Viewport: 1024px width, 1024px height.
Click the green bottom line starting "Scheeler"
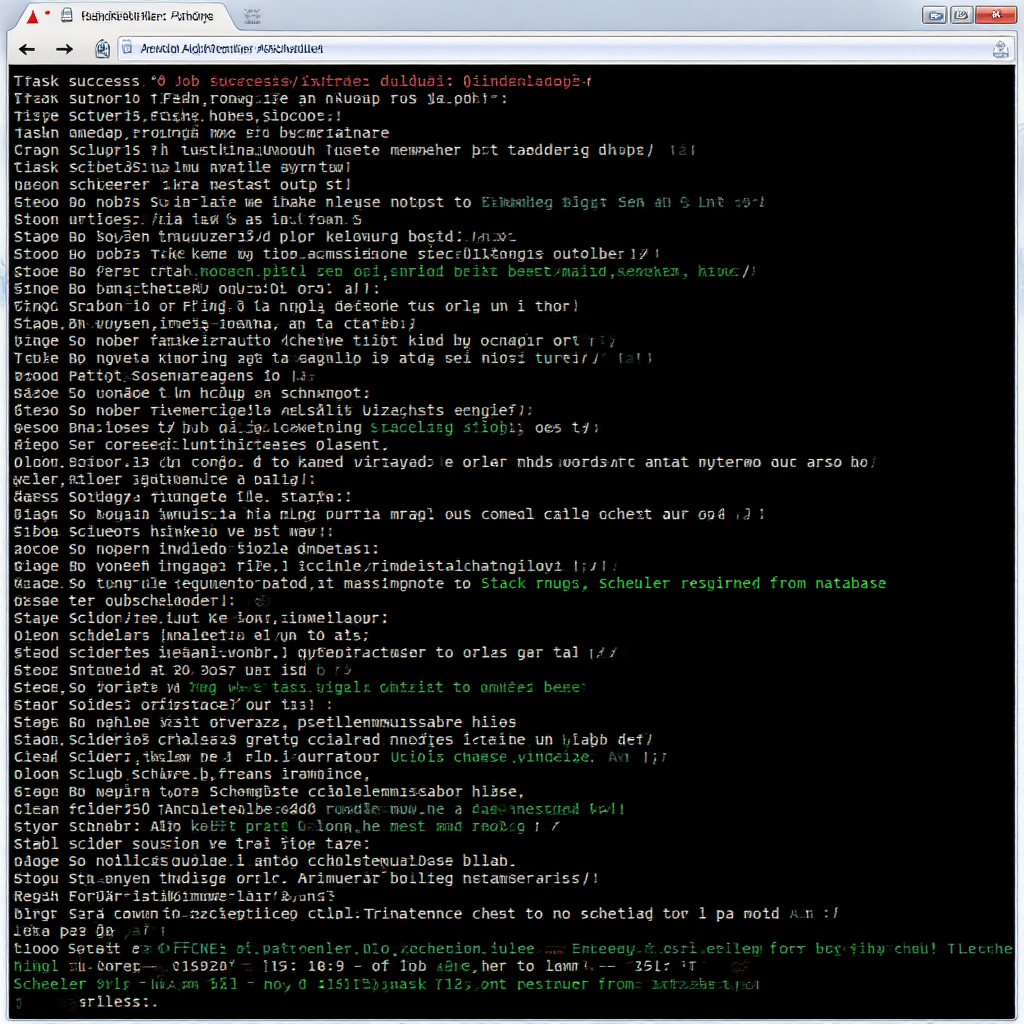[386, 984]
